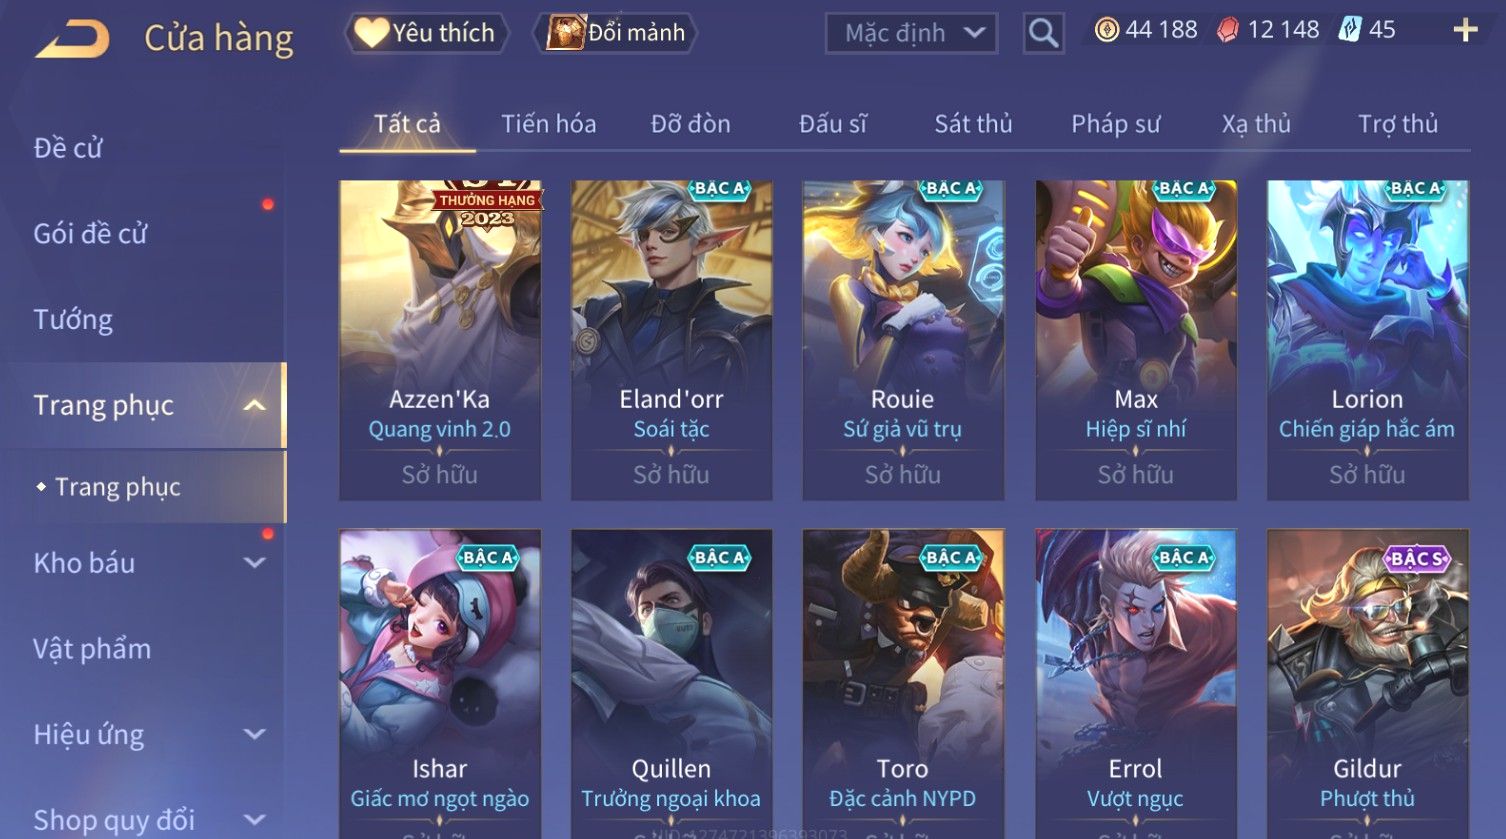
Task: Switch to the Tiến hóa tab
Action: coord(548,124)
